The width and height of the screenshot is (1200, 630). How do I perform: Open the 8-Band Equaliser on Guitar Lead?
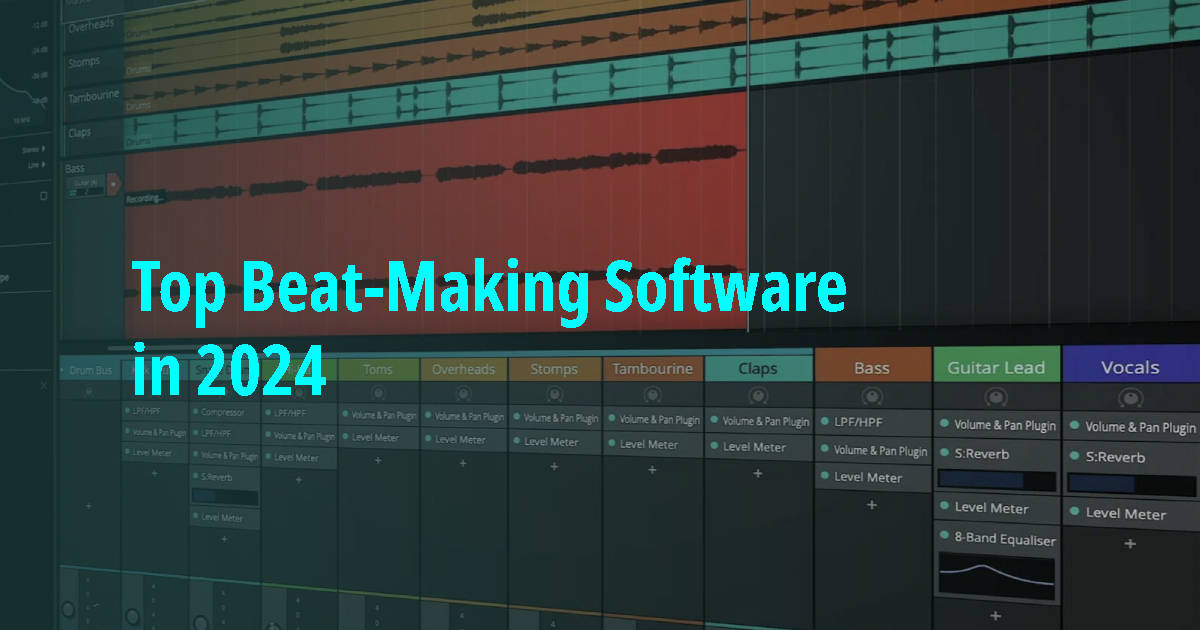(x=1000, y=539)
